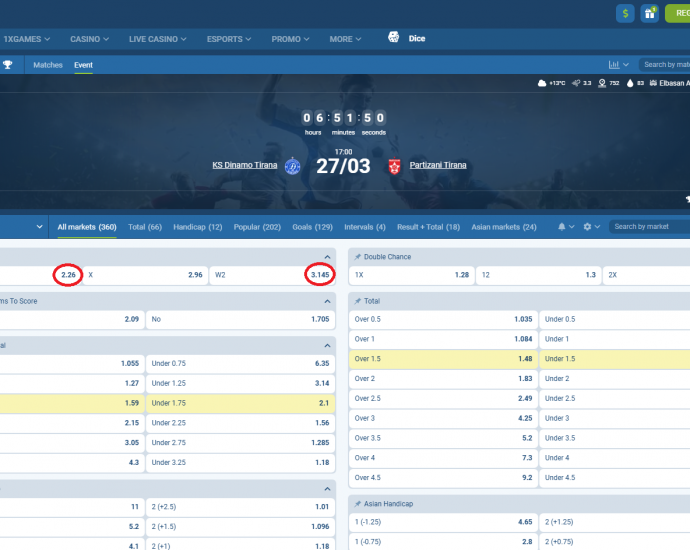Click the pin icon beside Asian Handicap
The width and height of the screenshot is (690, 550).
[357, 504]
